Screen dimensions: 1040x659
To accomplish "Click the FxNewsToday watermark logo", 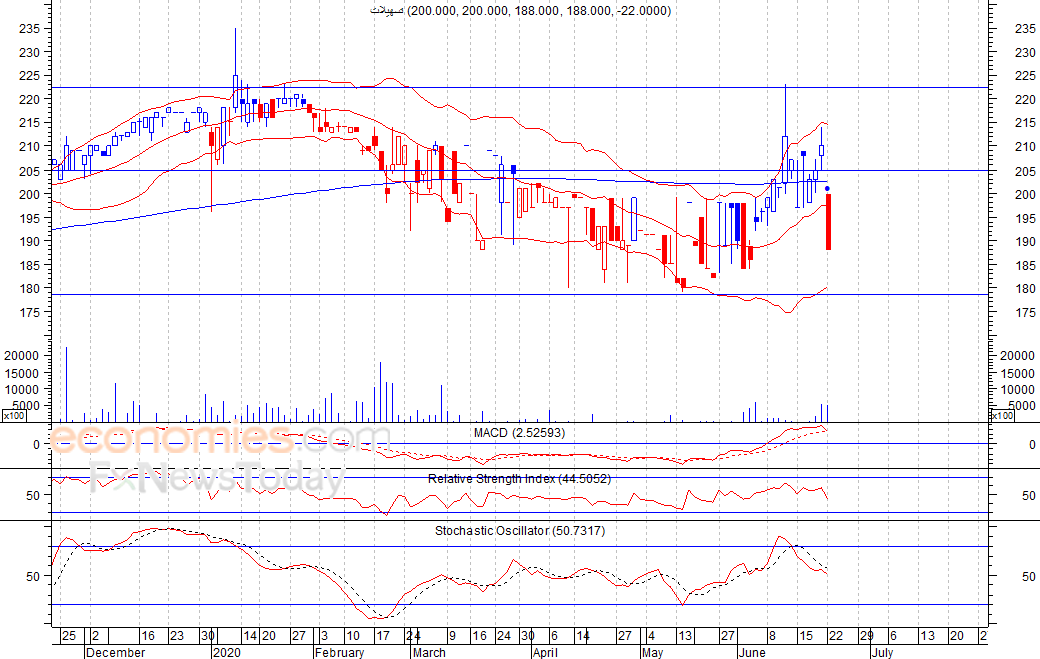I will tap(215, 480).
